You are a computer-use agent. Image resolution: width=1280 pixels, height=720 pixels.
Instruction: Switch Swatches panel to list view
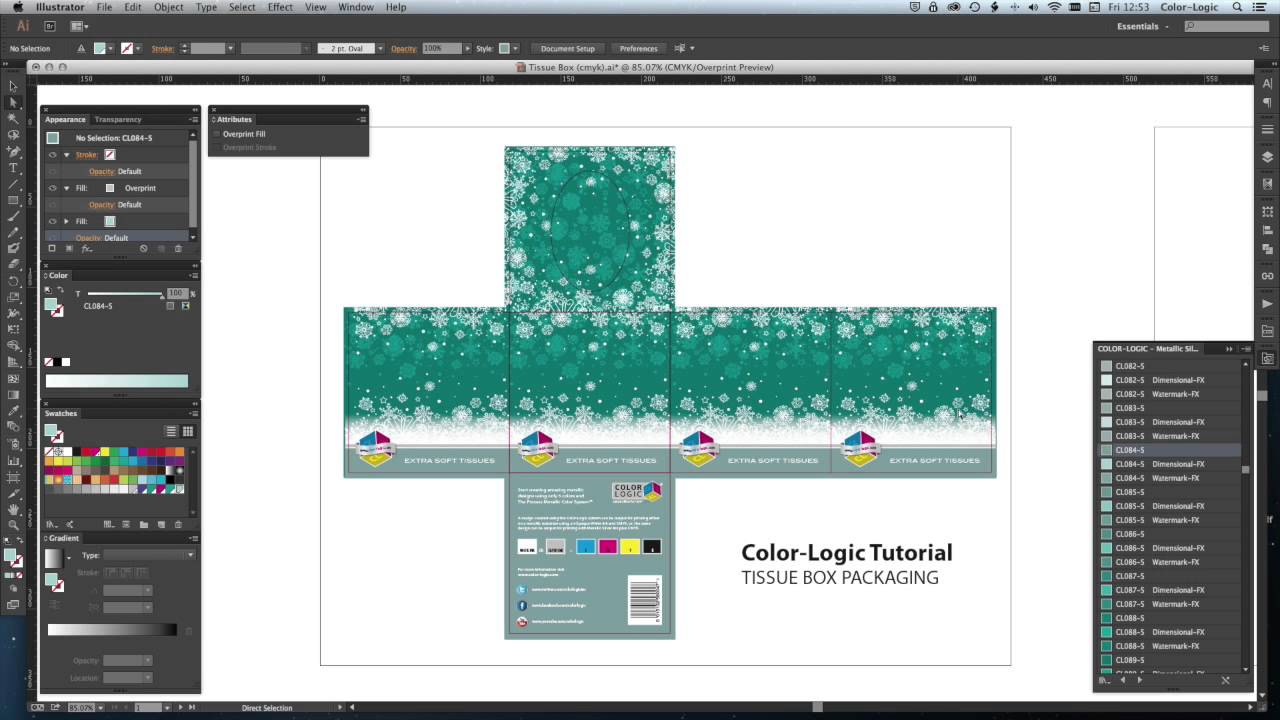(171, 431)
